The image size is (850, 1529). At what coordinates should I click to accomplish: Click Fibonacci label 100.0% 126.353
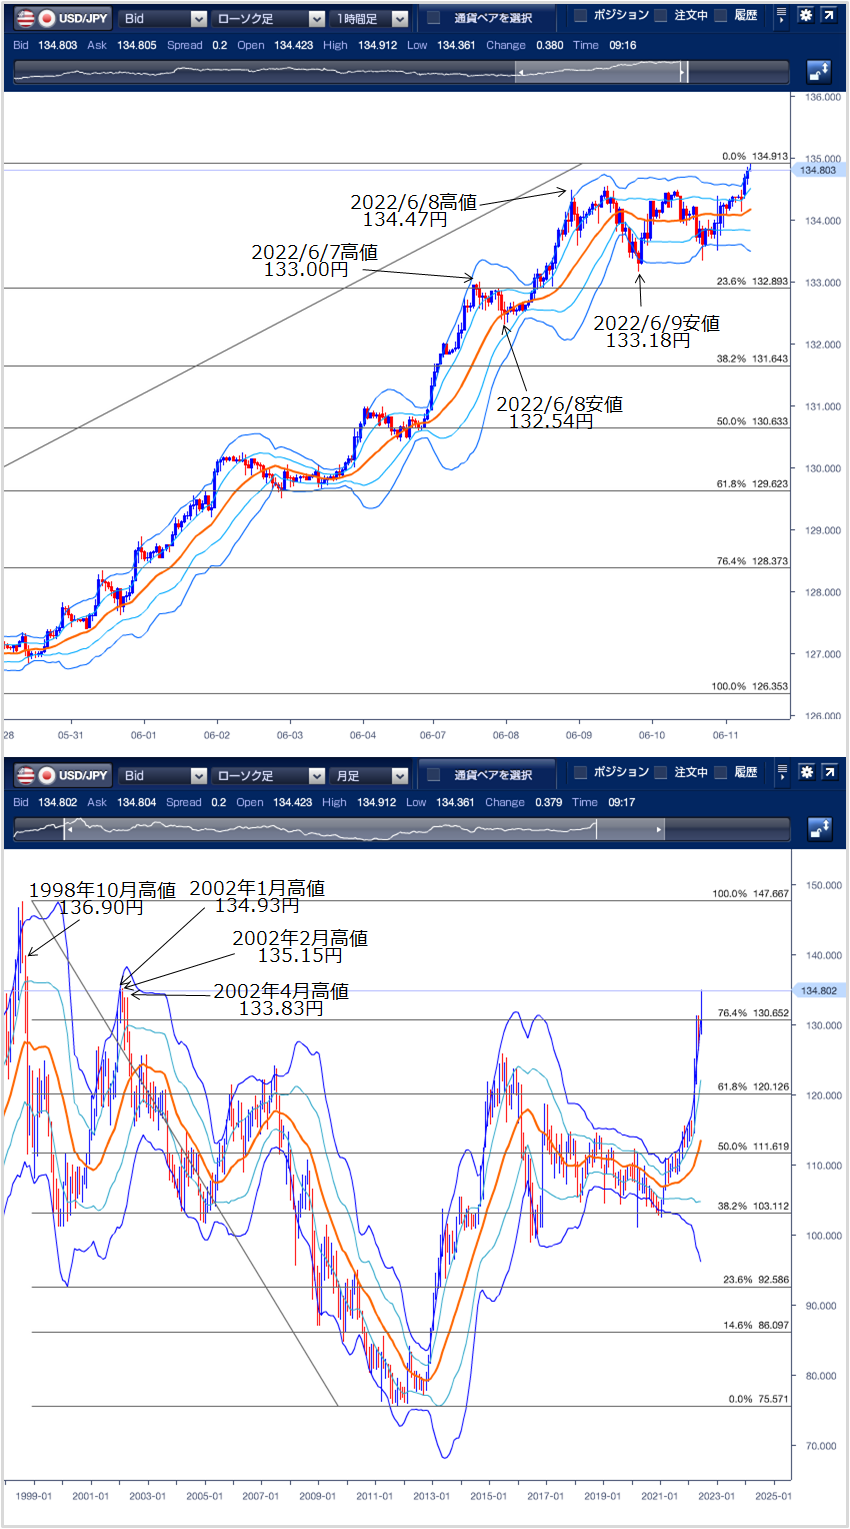click(x=750, y=686)
